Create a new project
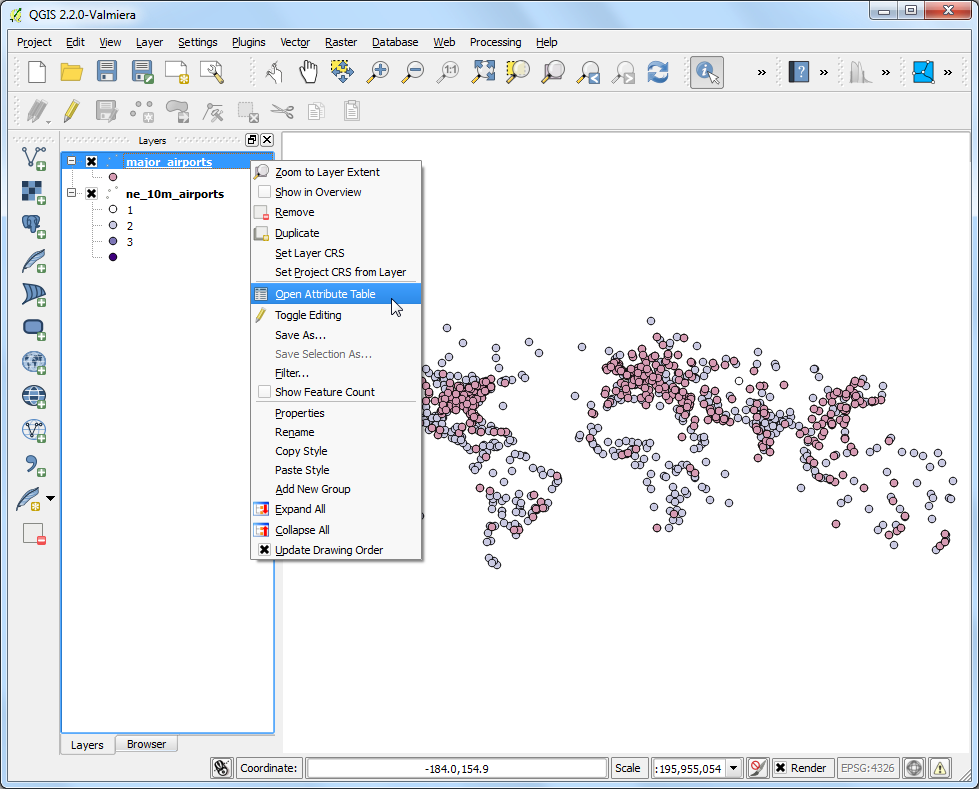Viewport: 979px width, 789px height. click(x=37, y=72)
